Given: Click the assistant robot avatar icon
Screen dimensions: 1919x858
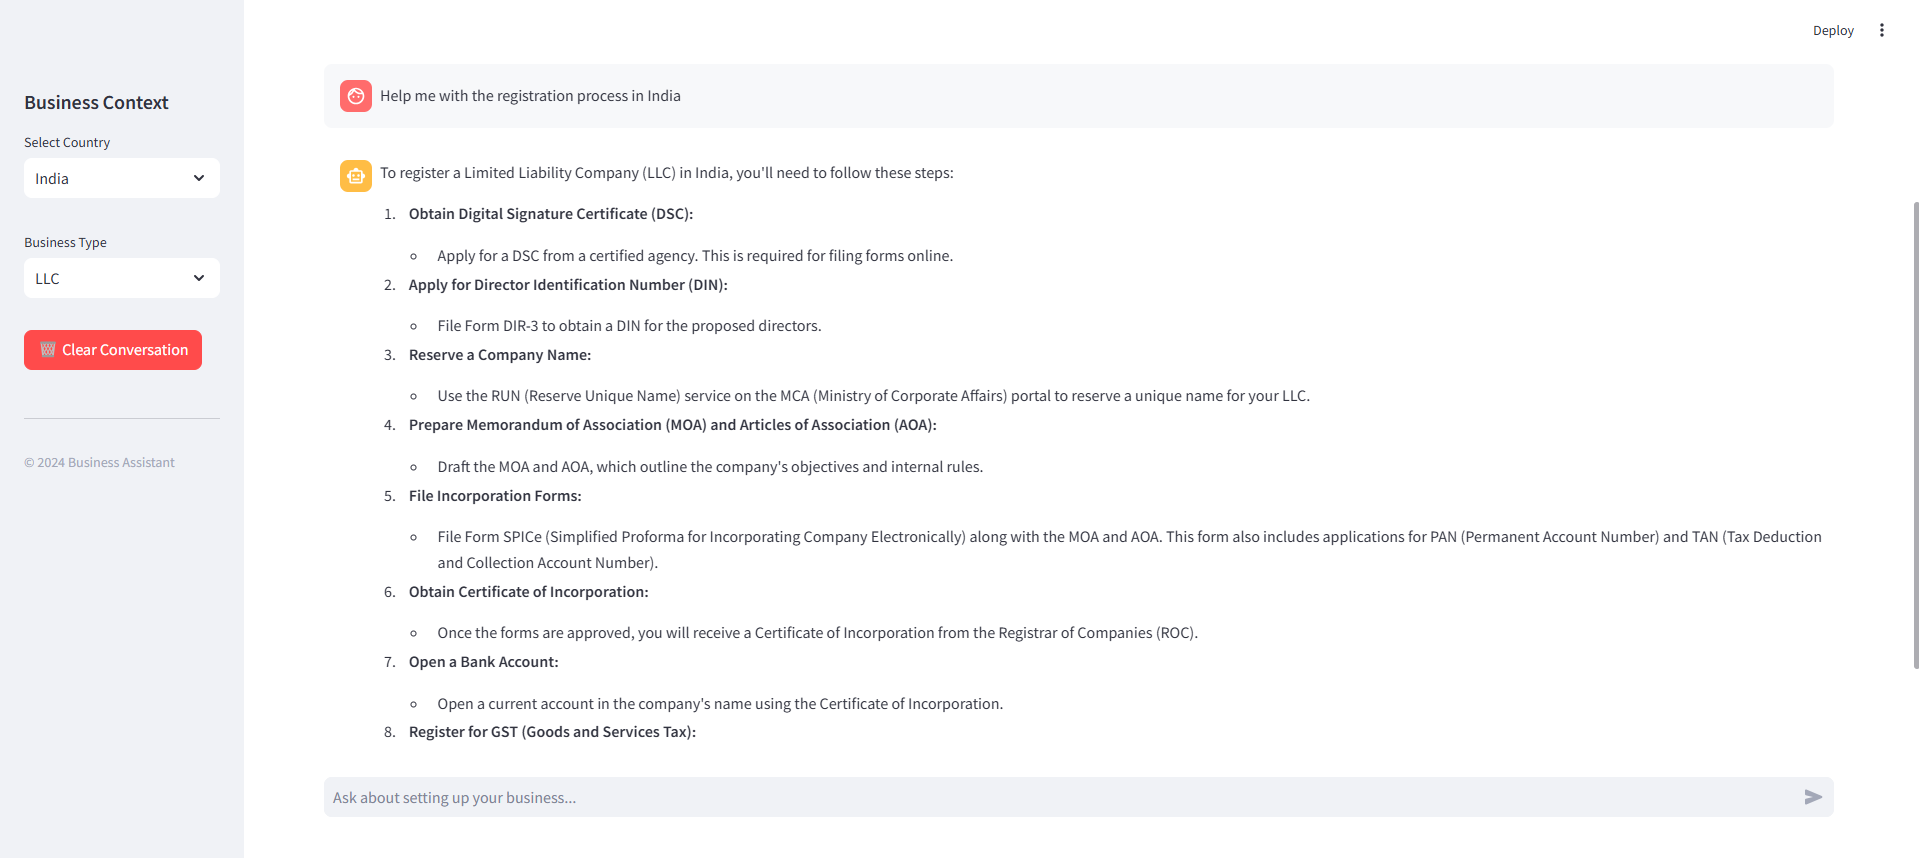Looking at the screenshot, I should [x=356, y=176].
